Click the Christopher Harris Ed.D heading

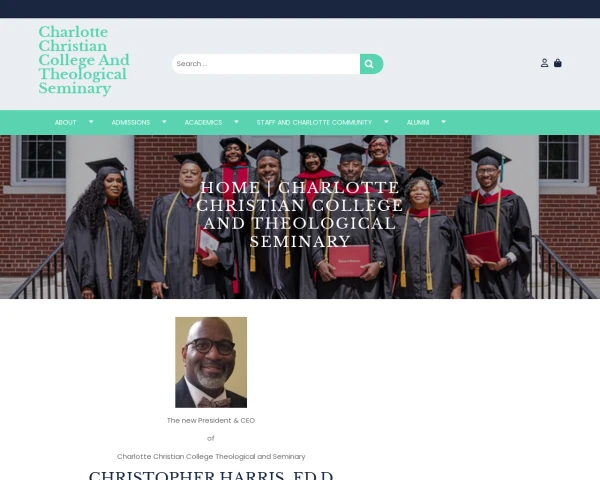click(211, 475)
